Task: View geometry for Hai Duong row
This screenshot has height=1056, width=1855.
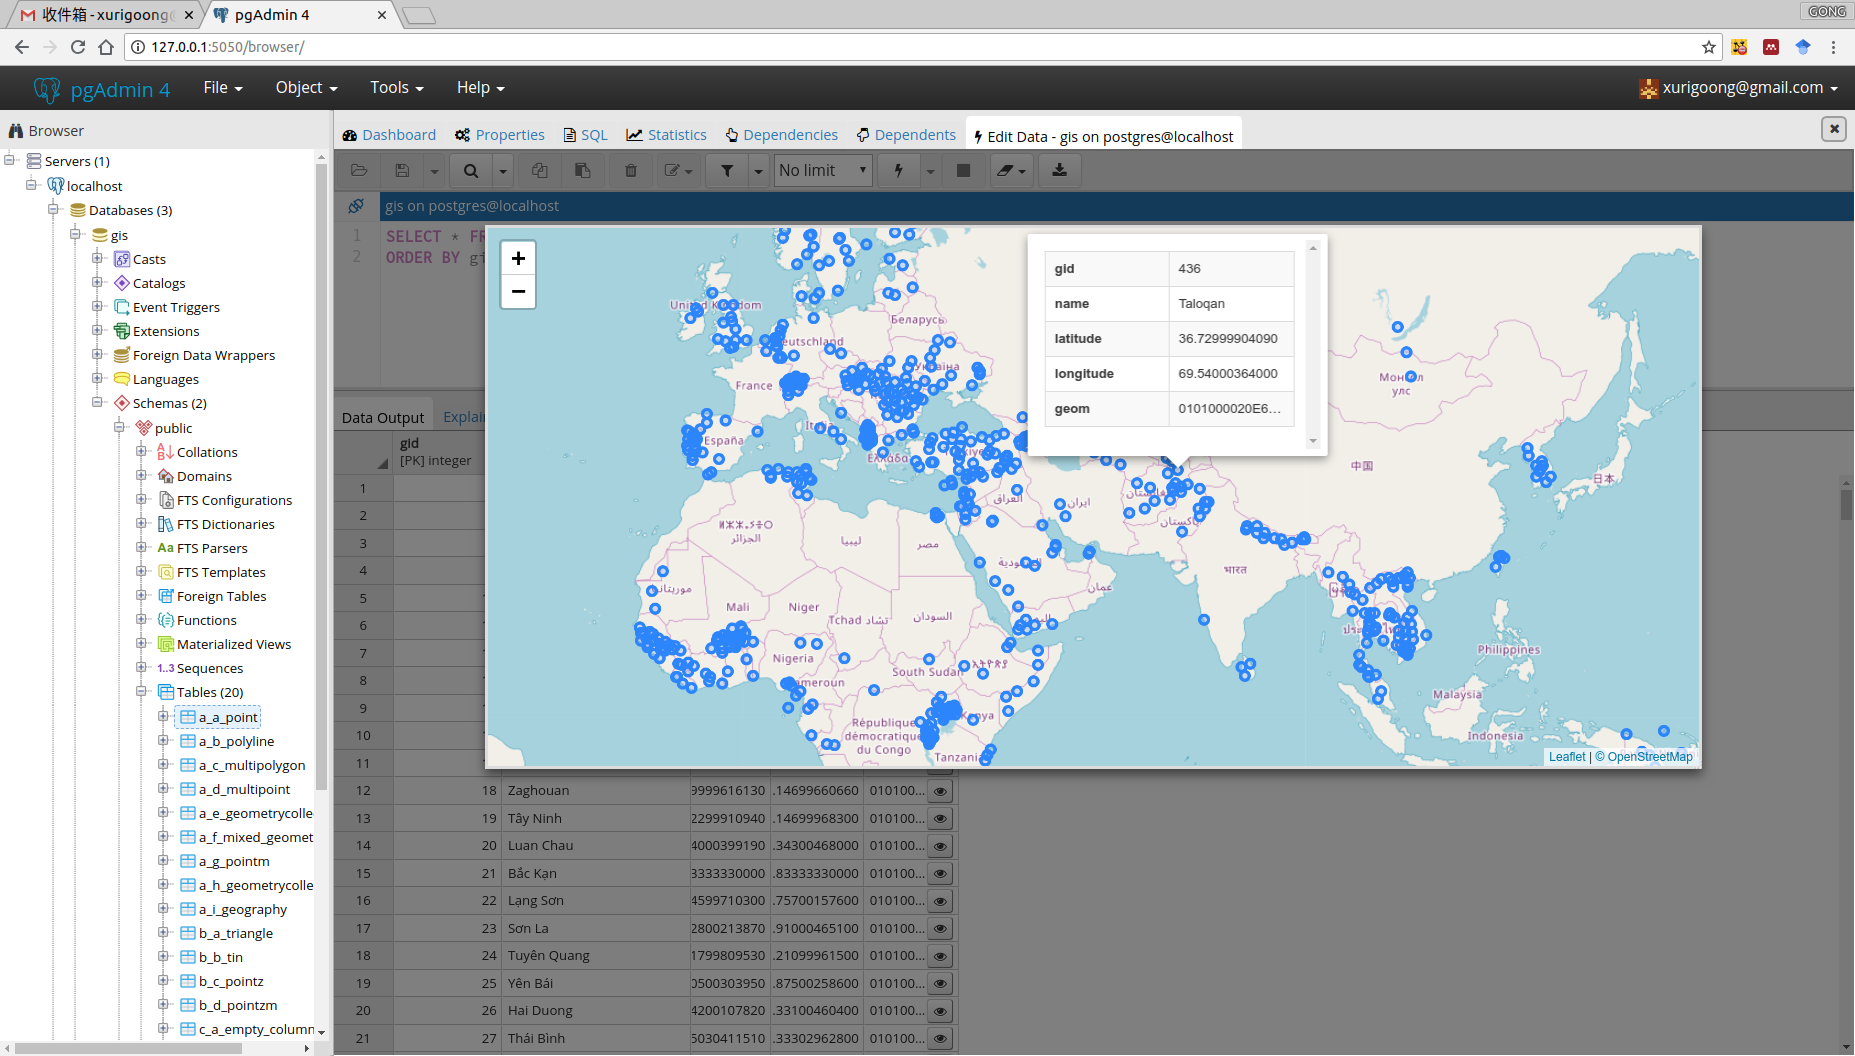Action: [940, 1011]
